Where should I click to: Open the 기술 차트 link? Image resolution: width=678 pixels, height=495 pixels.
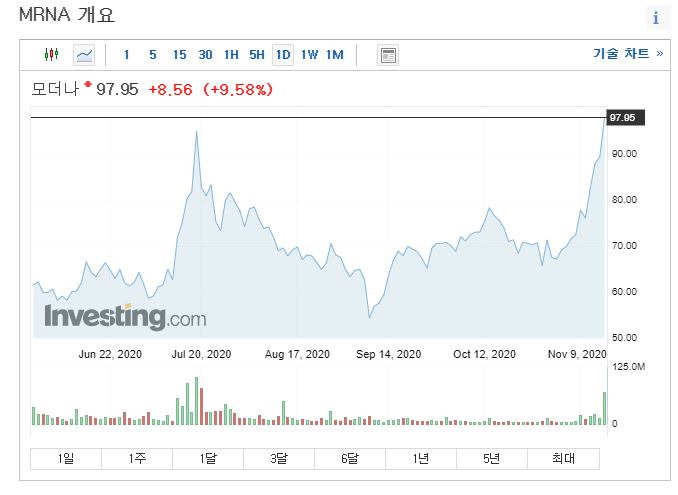click(628, 54)
